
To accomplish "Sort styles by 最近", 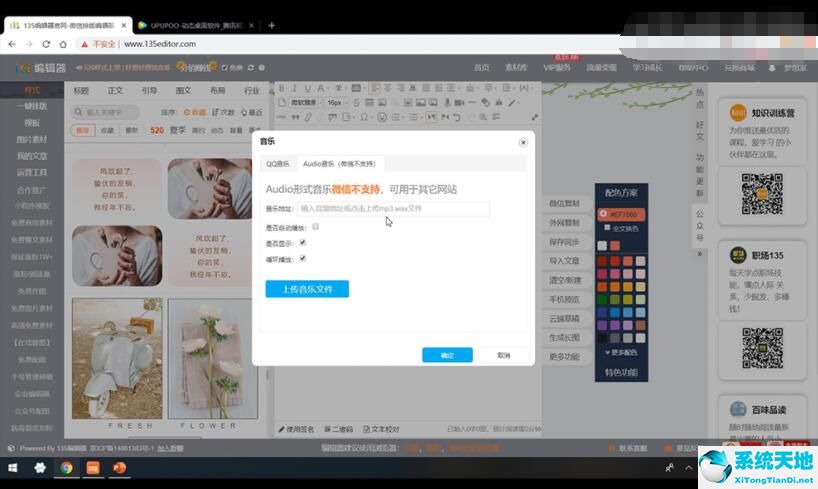I will coord(251,112).
